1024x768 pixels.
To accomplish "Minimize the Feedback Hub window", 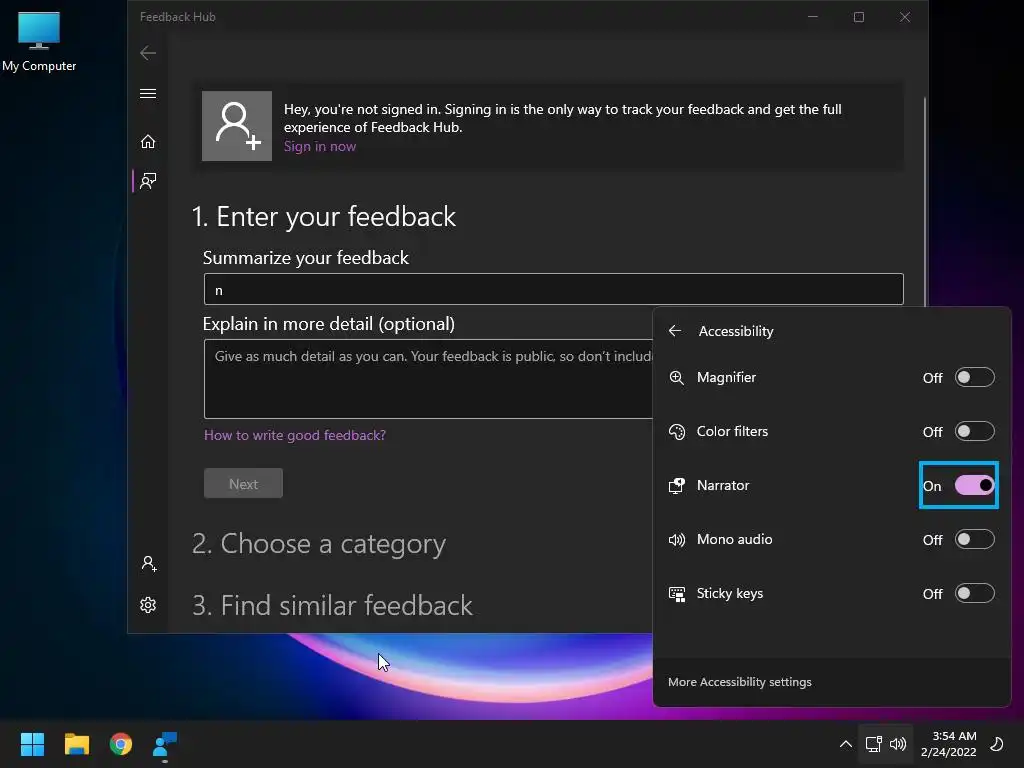I will 813,17.
